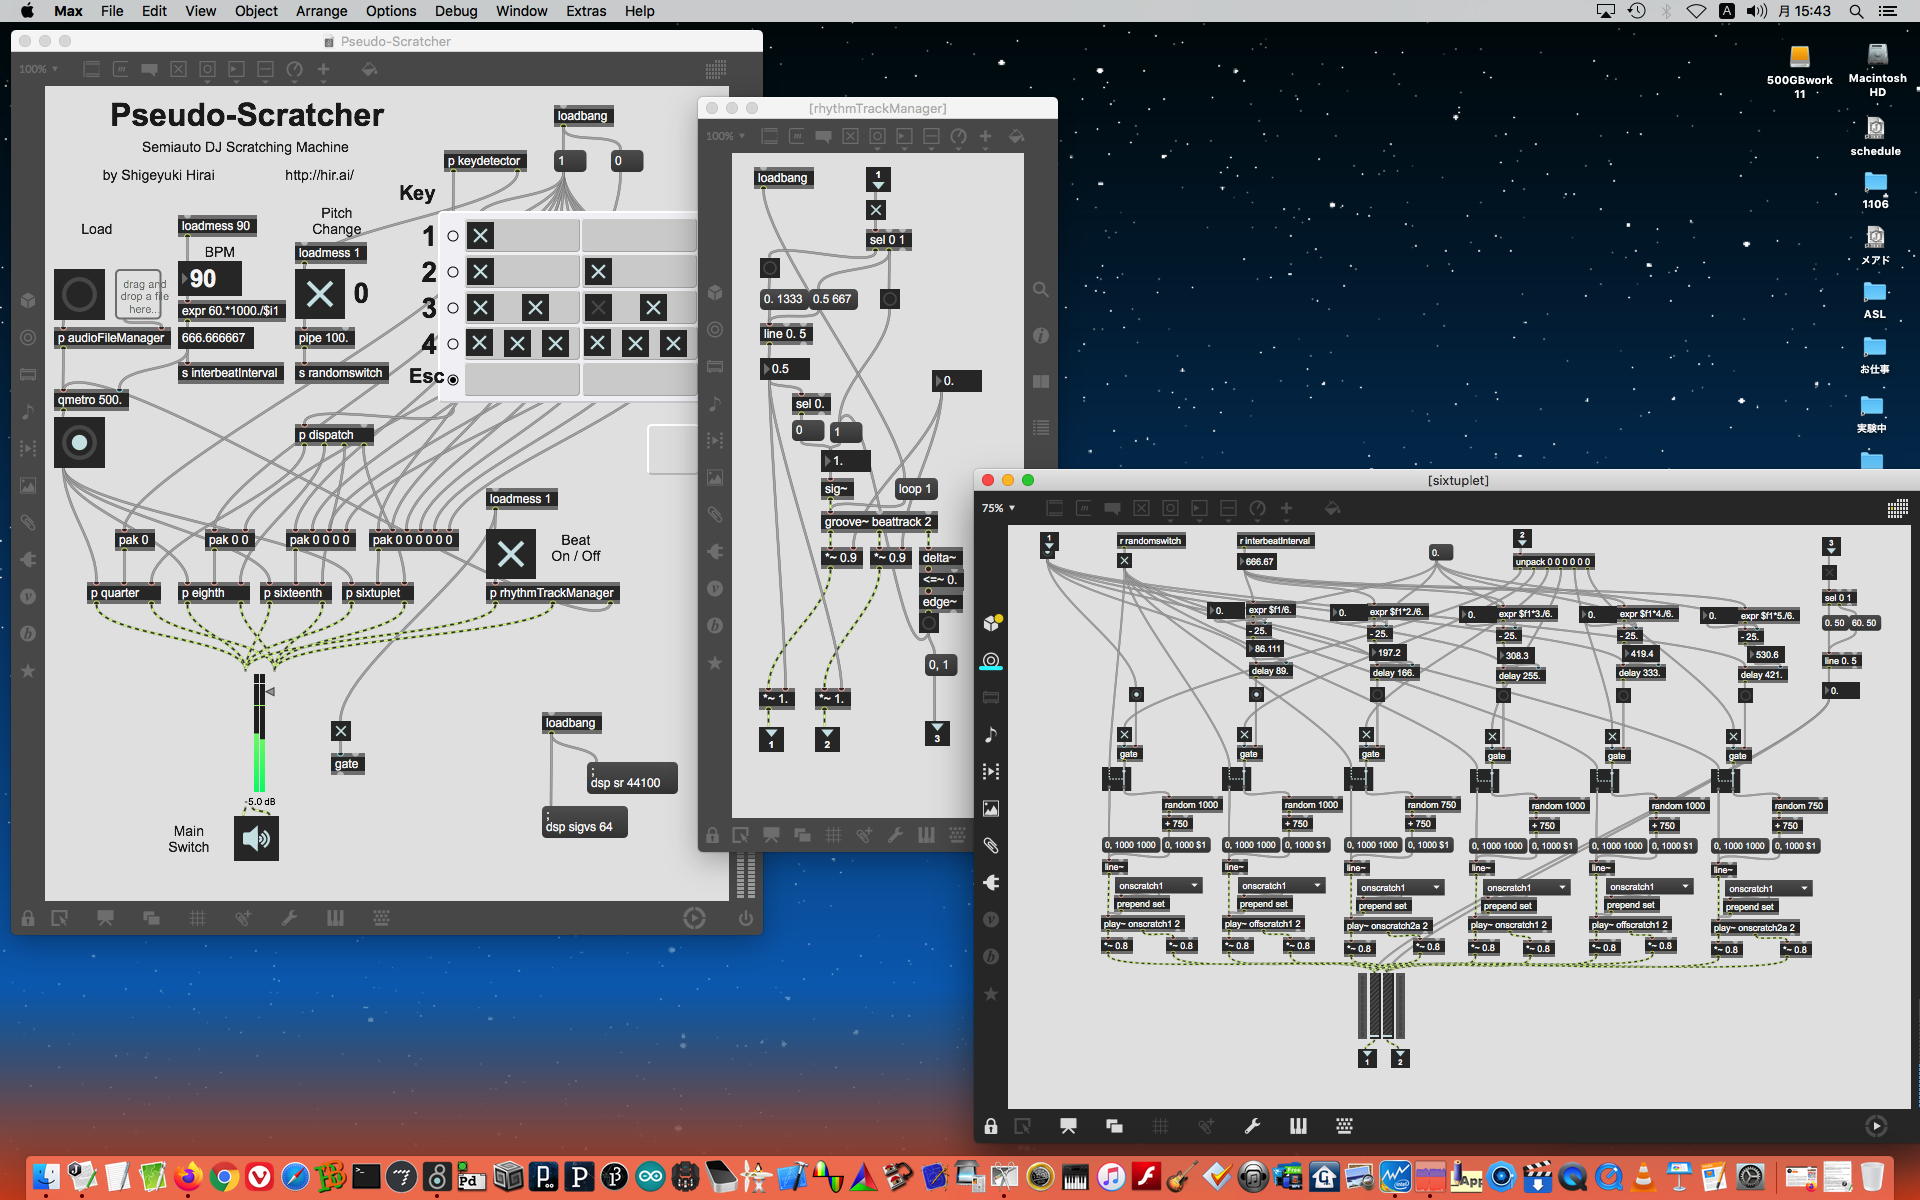Screen dimensions: 1920x1200
Task: Open the Extras menu
Action: click(x=586, y=11)
